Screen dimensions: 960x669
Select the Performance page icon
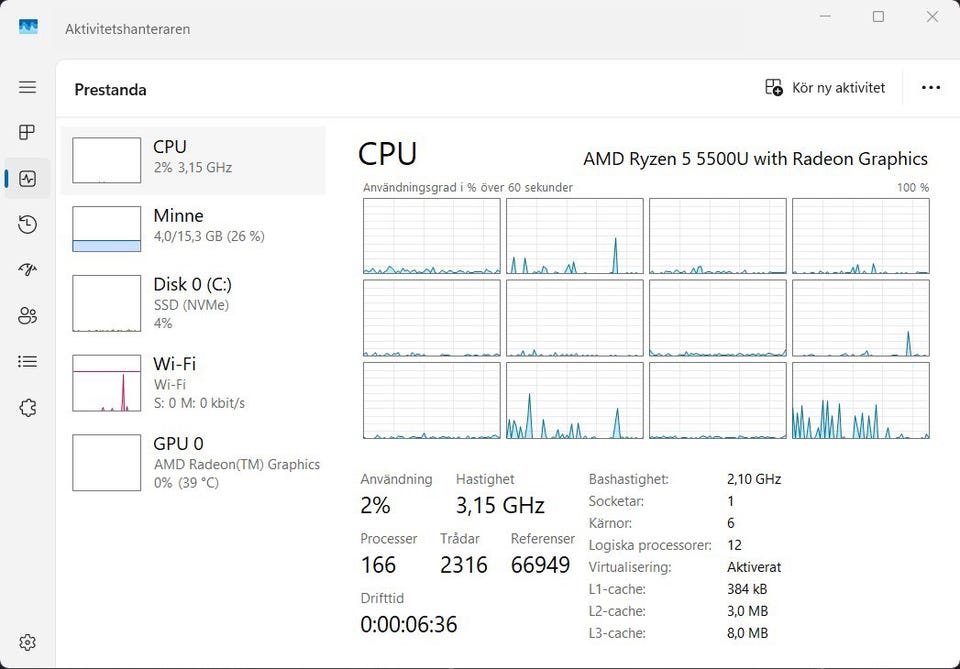[x=28, y=179]
